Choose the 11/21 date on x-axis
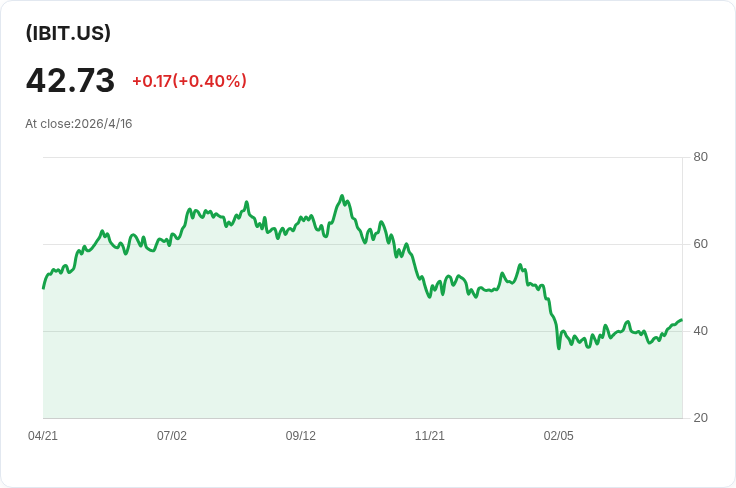 (x=430, y=436)
